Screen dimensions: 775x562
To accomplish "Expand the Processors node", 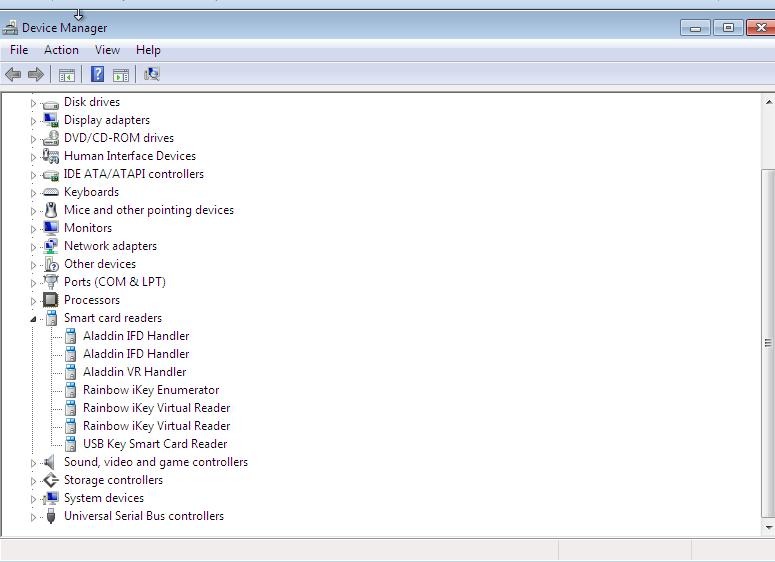I will point(33,301).
